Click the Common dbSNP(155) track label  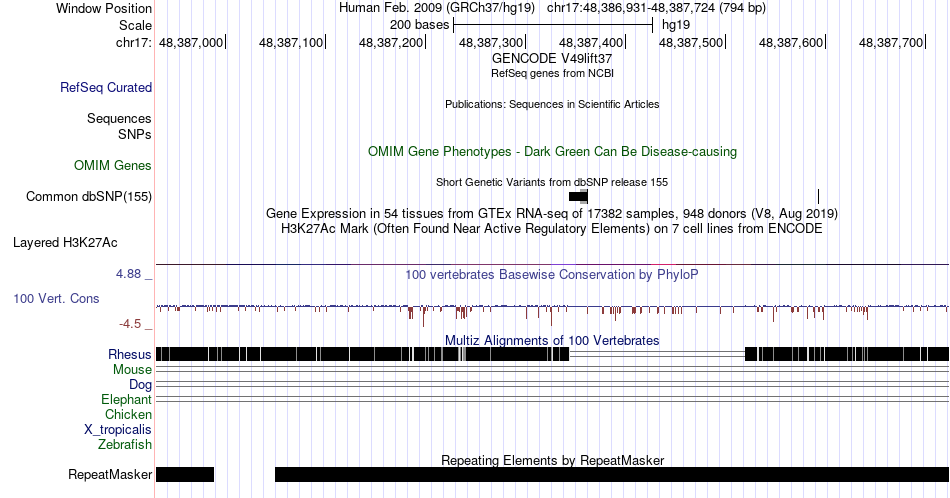pos(89,196)
